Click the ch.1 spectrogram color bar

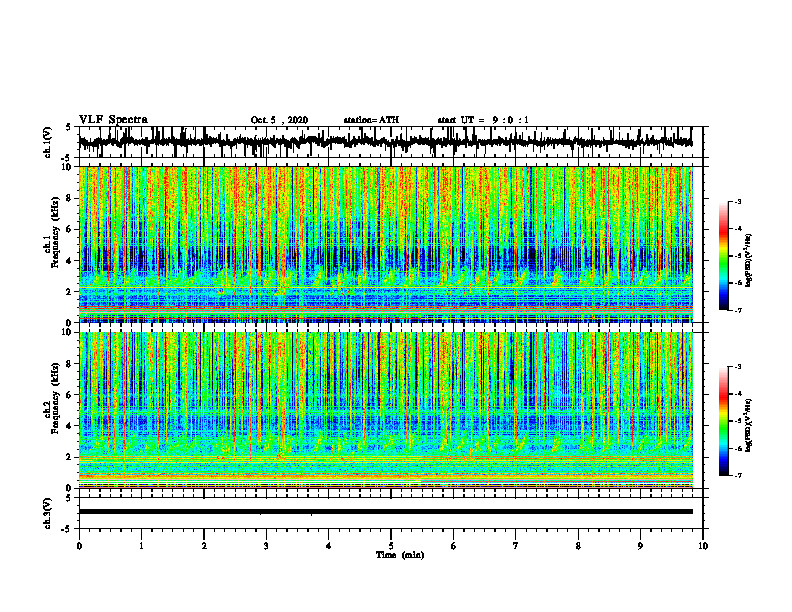coord(723,255)
